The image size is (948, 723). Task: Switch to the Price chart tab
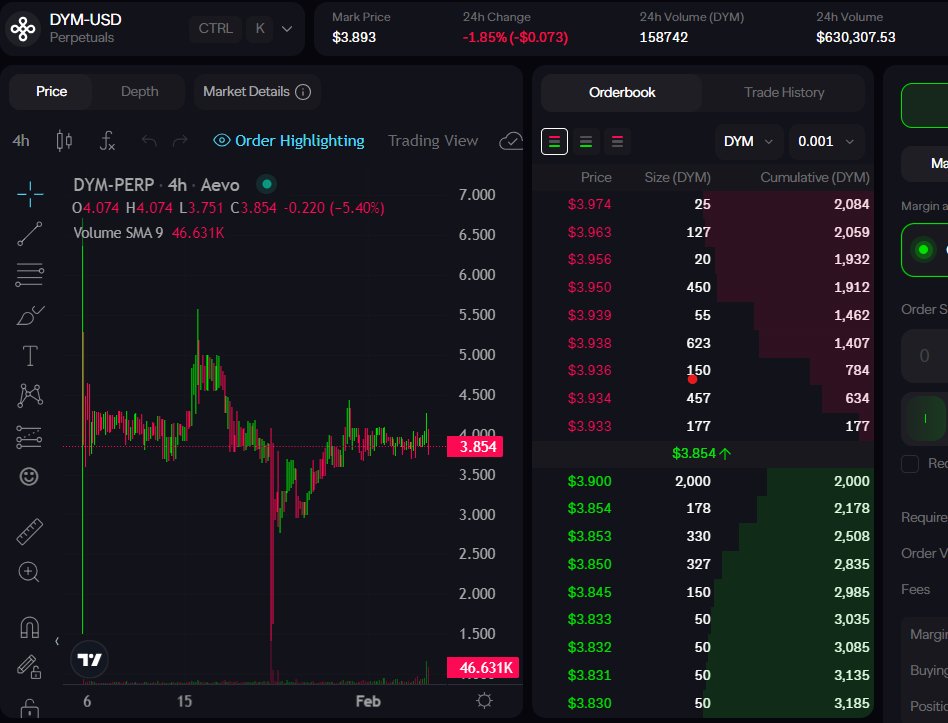pyautogui.click(x=51, y=92)
